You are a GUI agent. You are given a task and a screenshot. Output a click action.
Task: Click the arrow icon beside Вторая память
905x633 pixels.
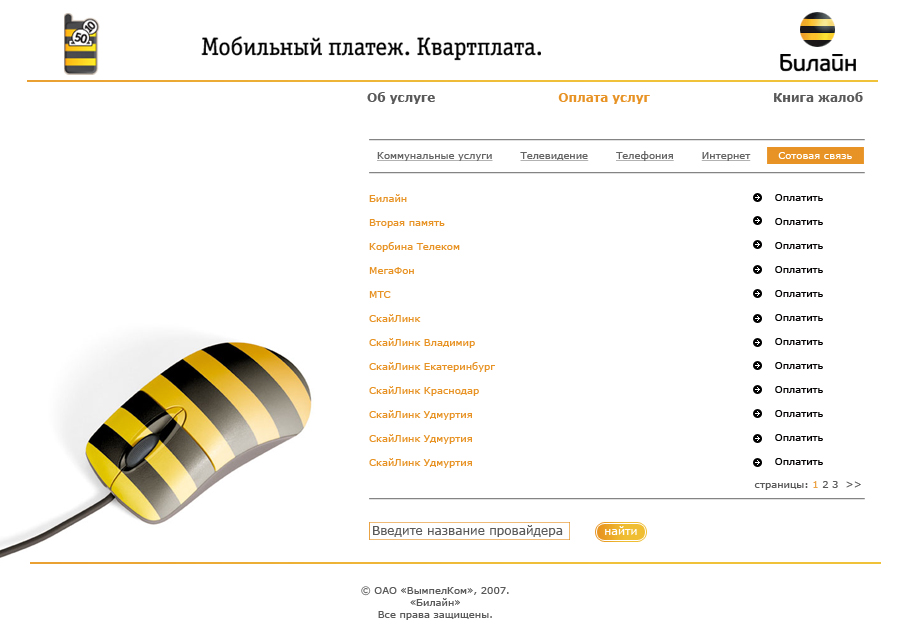pyautogui.click(x=757, y=221)
